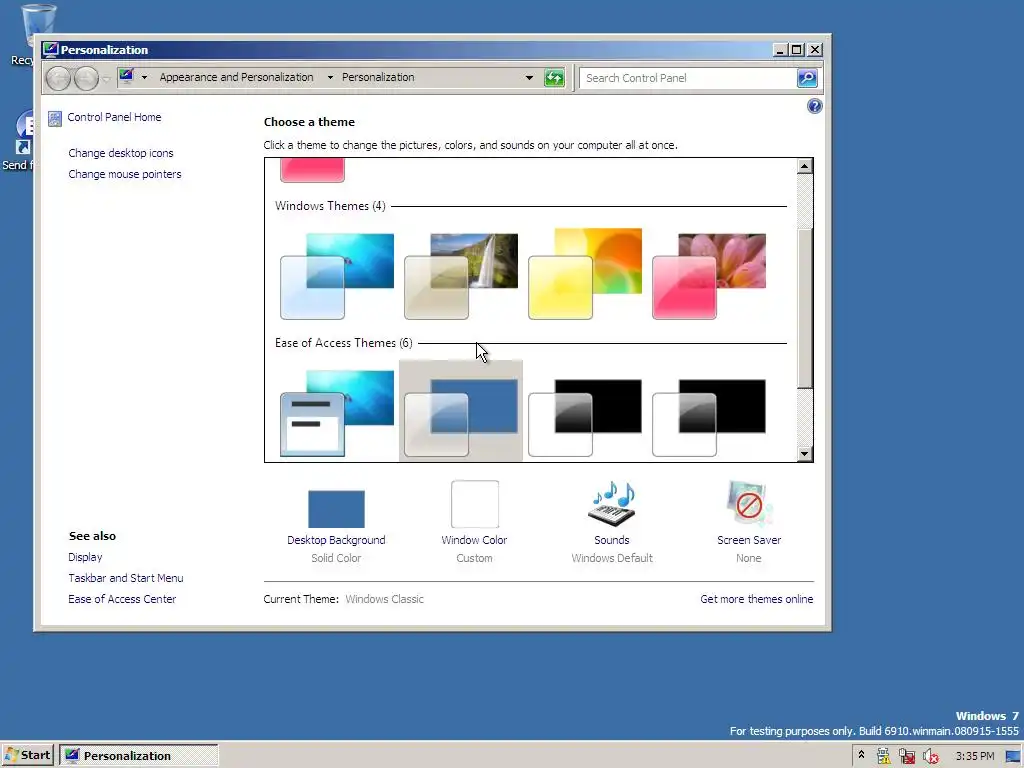Click the green Refresh button
The height and width of the screenshot is (768, 1024).
(x=554, y=78)
